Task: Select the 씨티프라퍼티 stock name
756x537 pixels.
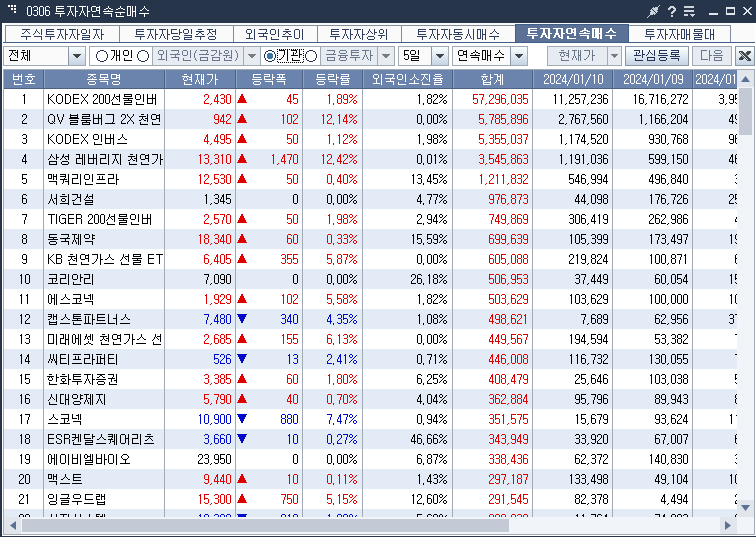Action: pyautogui.click(x=82, y=359)
